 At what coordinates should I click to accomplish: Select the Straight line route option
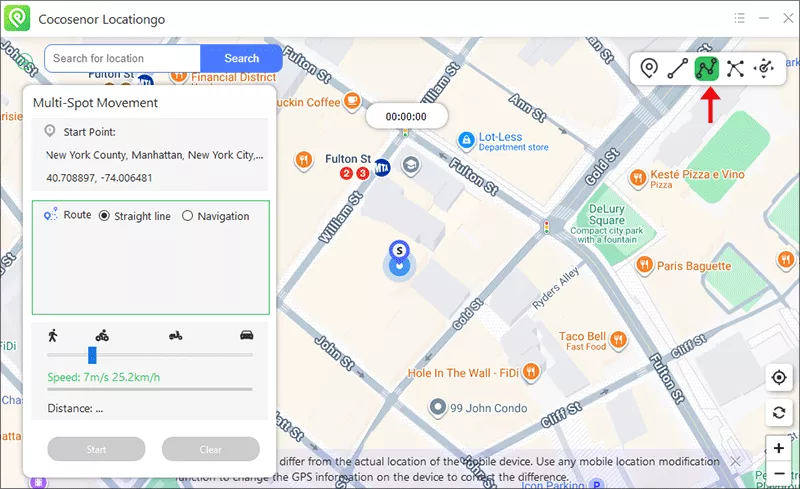tap(105, 216)
